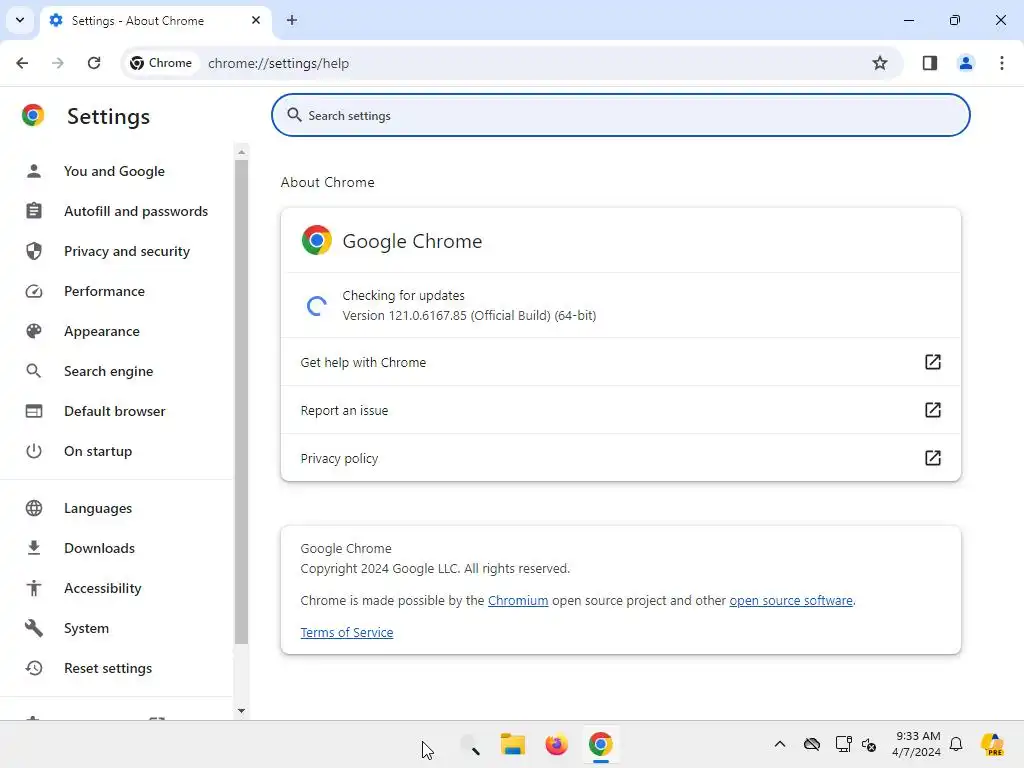The width and height of the screenshot is (1024, 768).
Task: Click the muted volume tray icon
Action: tap(869, 744)
